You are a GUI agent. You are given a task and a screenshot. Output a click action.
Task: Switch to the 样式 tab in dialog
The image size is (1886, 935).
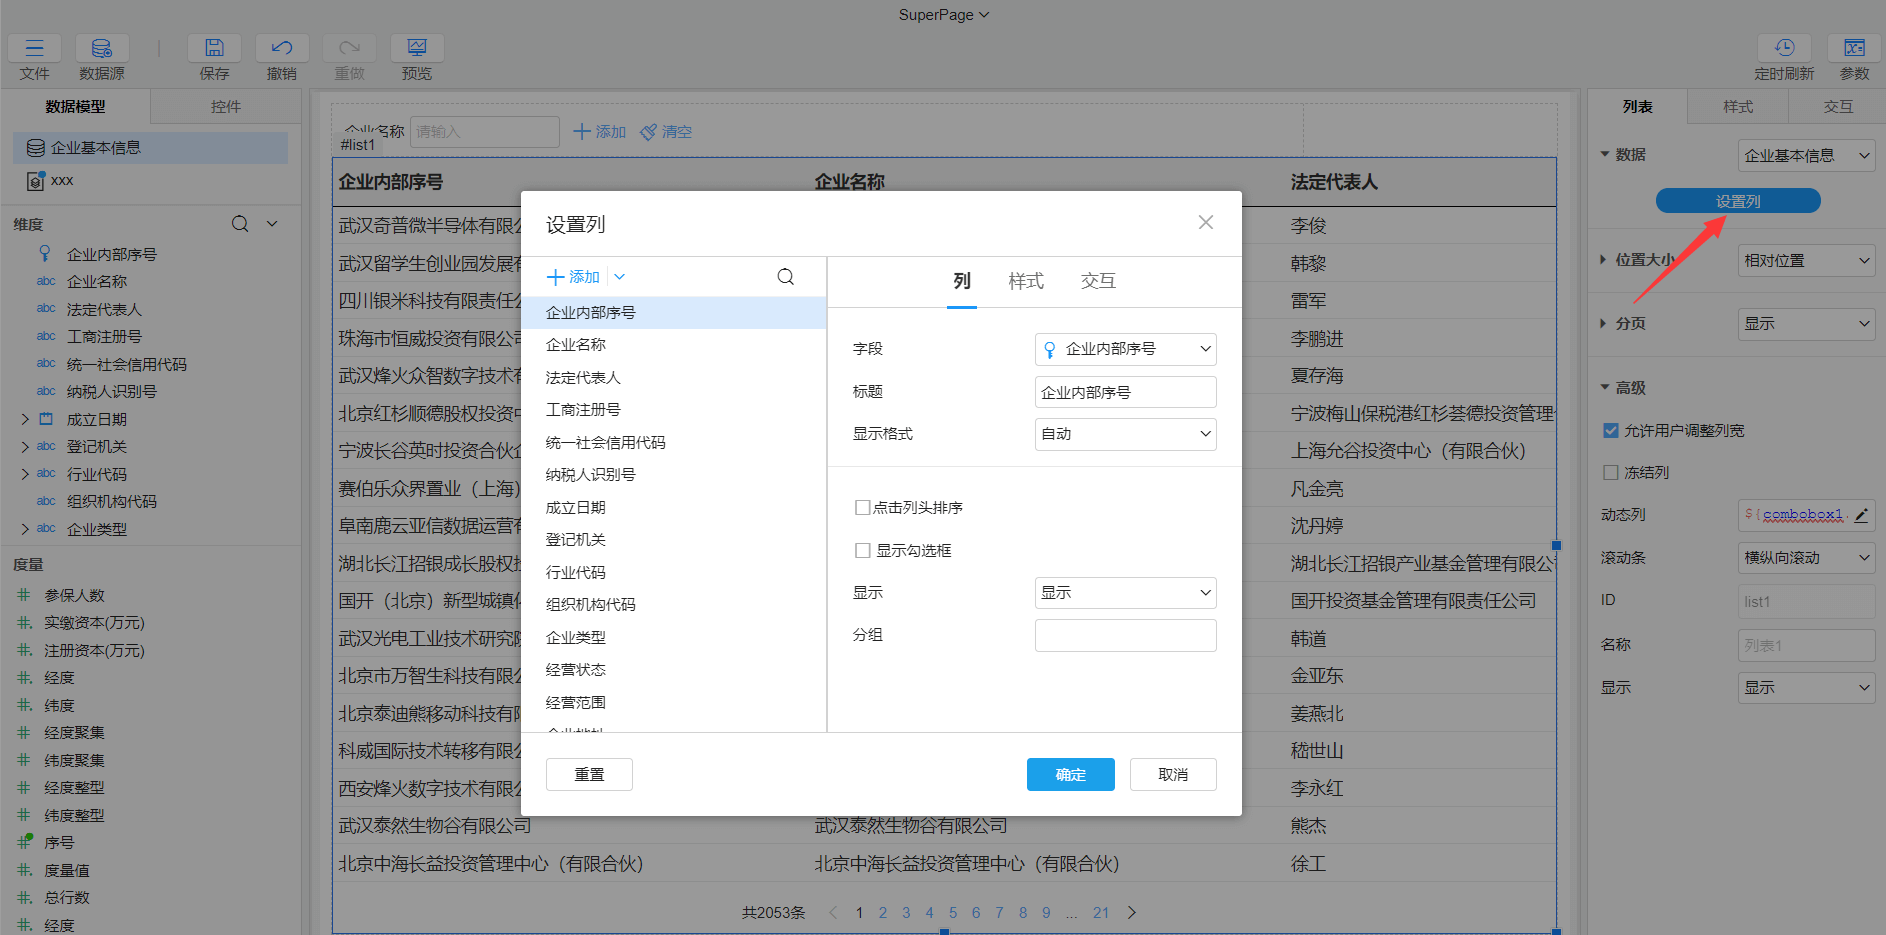point(1026,281)
